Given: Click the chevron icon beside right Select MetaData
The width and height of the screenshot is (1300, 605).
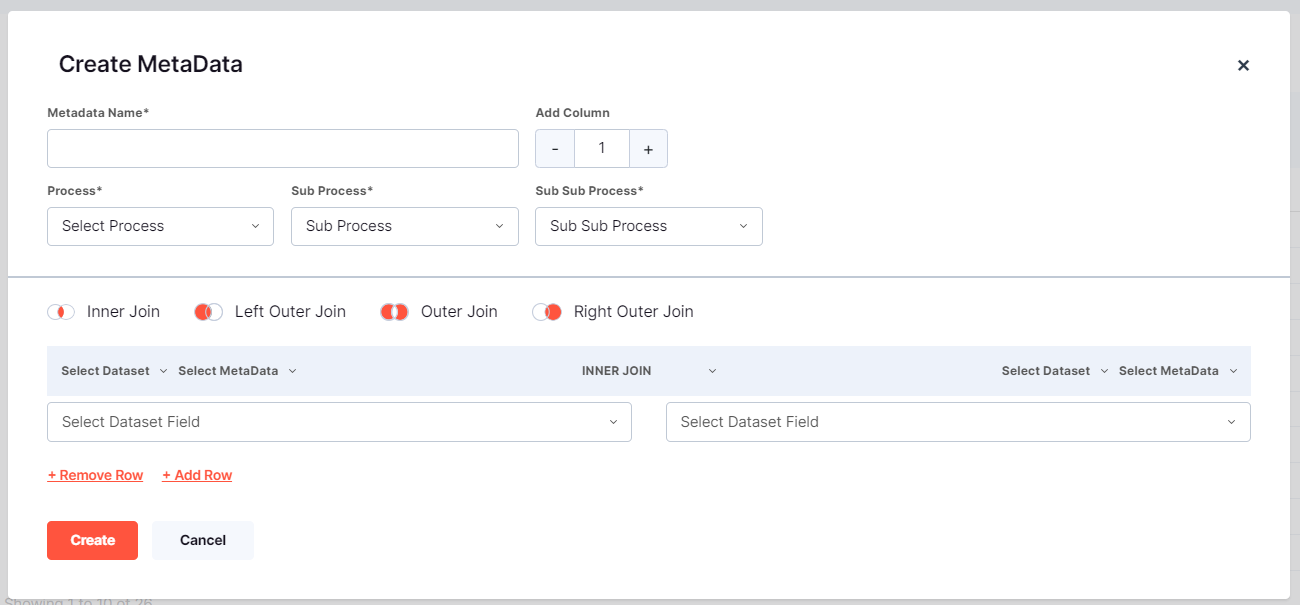Looking at the screenshot, I should coord(1235,370).
